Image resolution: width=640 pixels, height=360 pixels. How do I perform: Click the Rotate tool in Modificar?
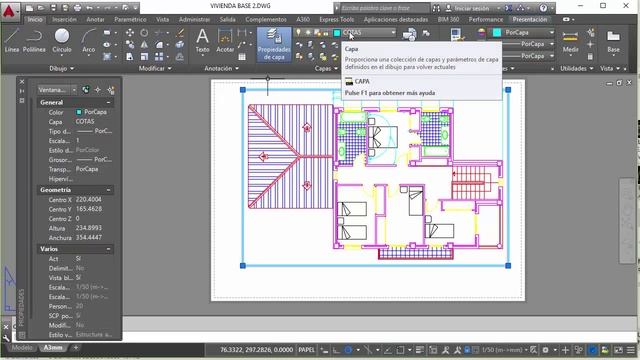(144, 33)
